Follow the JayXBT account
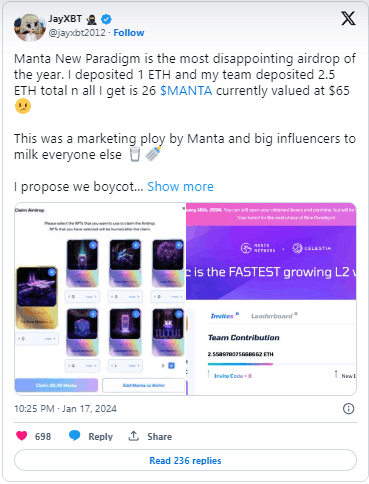 129,33
